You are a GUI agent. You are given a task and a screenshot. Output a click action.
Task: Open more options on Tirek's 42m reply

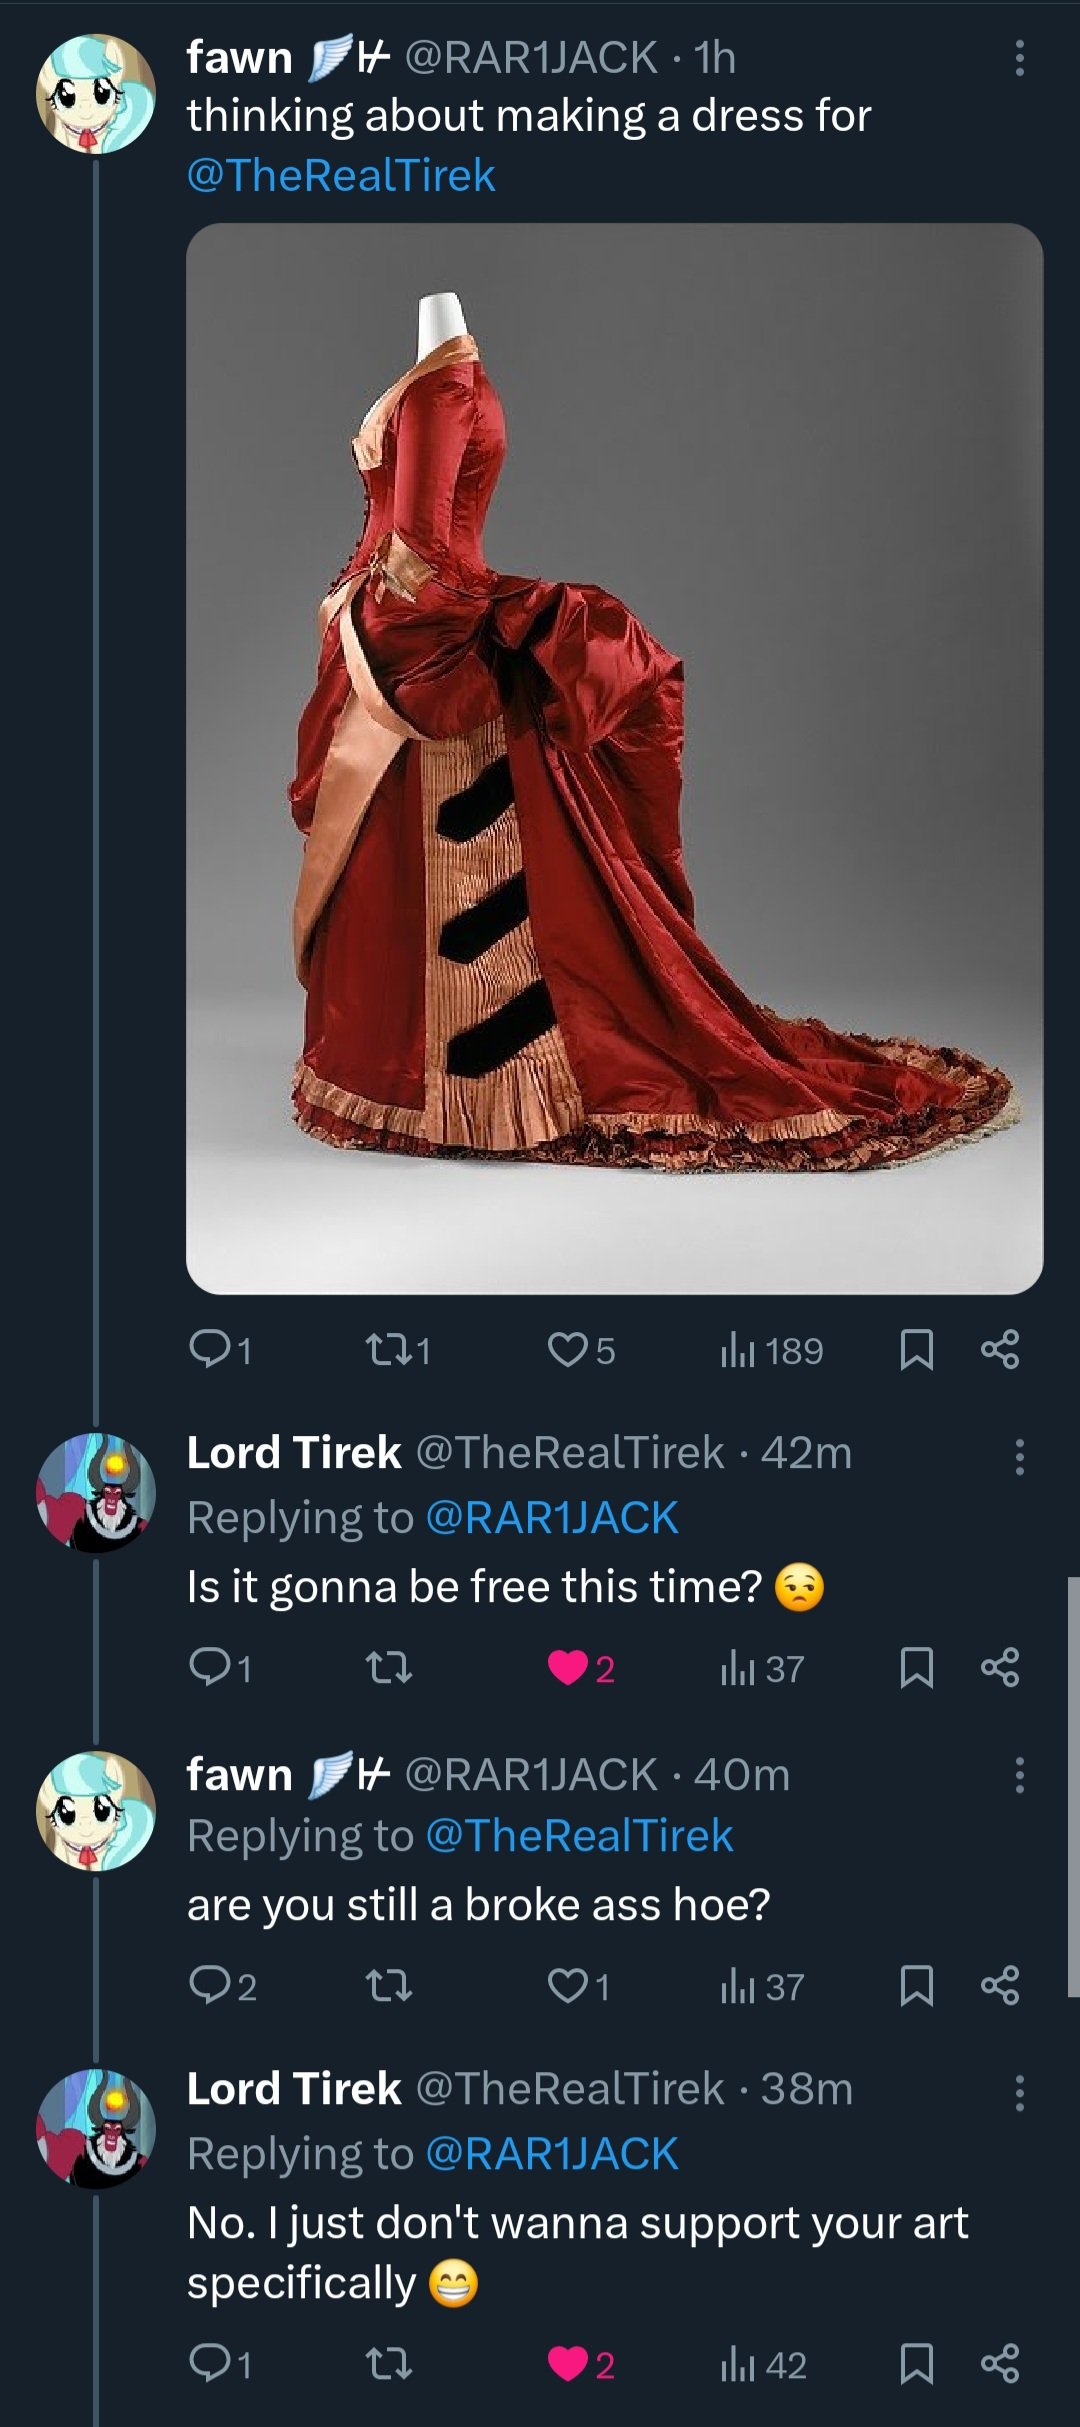tap(1019, 1457)
